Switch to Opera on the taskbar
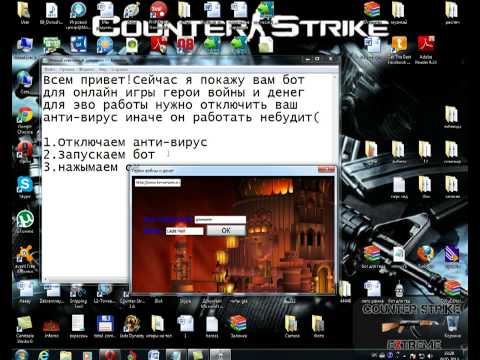The width and height of the screenshot is (480, 360). click(110, 355)
